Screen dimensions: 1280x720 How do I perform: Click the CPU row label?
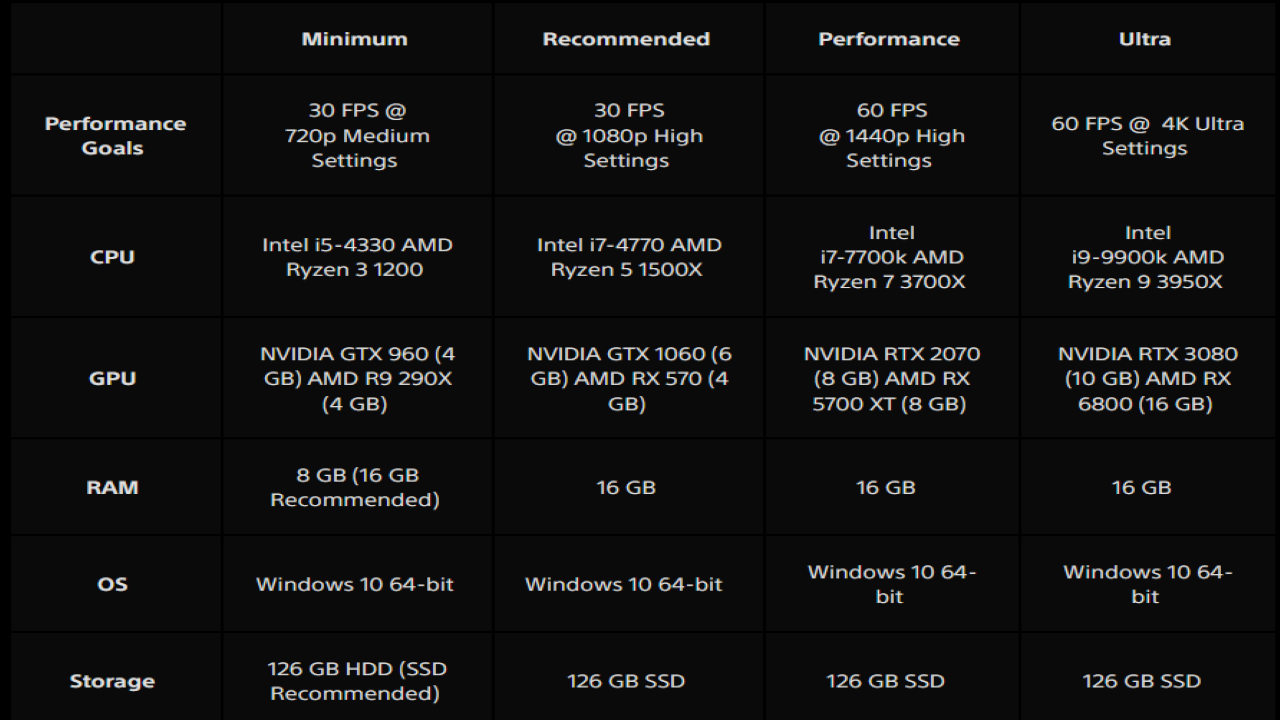[x=112, y=257]
